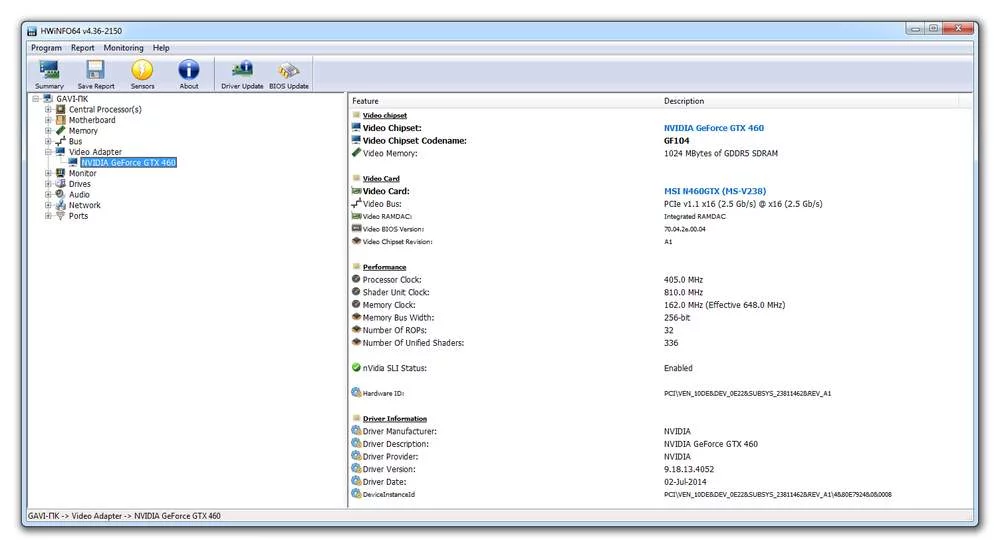Click the Save Report floppy icon
The height and width of the screenshot is (548, 1000).
coord(96,71)
